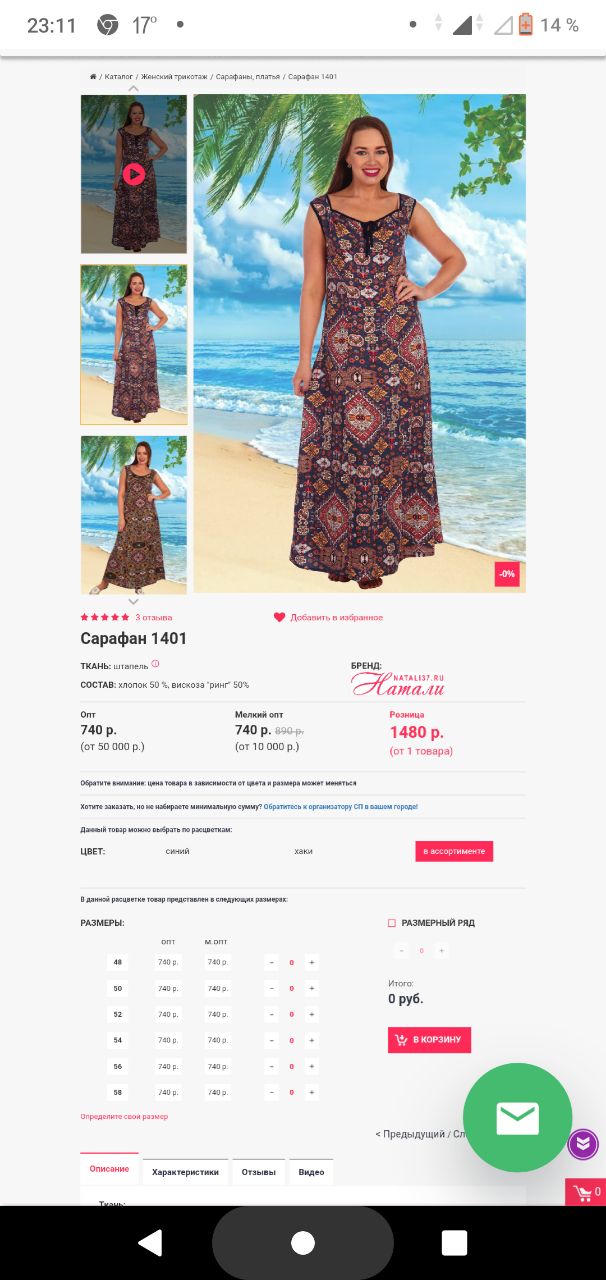Screen dimensions: 606x1280
Task: Tap the Android back navigation button
Action: pos(150,1242)
